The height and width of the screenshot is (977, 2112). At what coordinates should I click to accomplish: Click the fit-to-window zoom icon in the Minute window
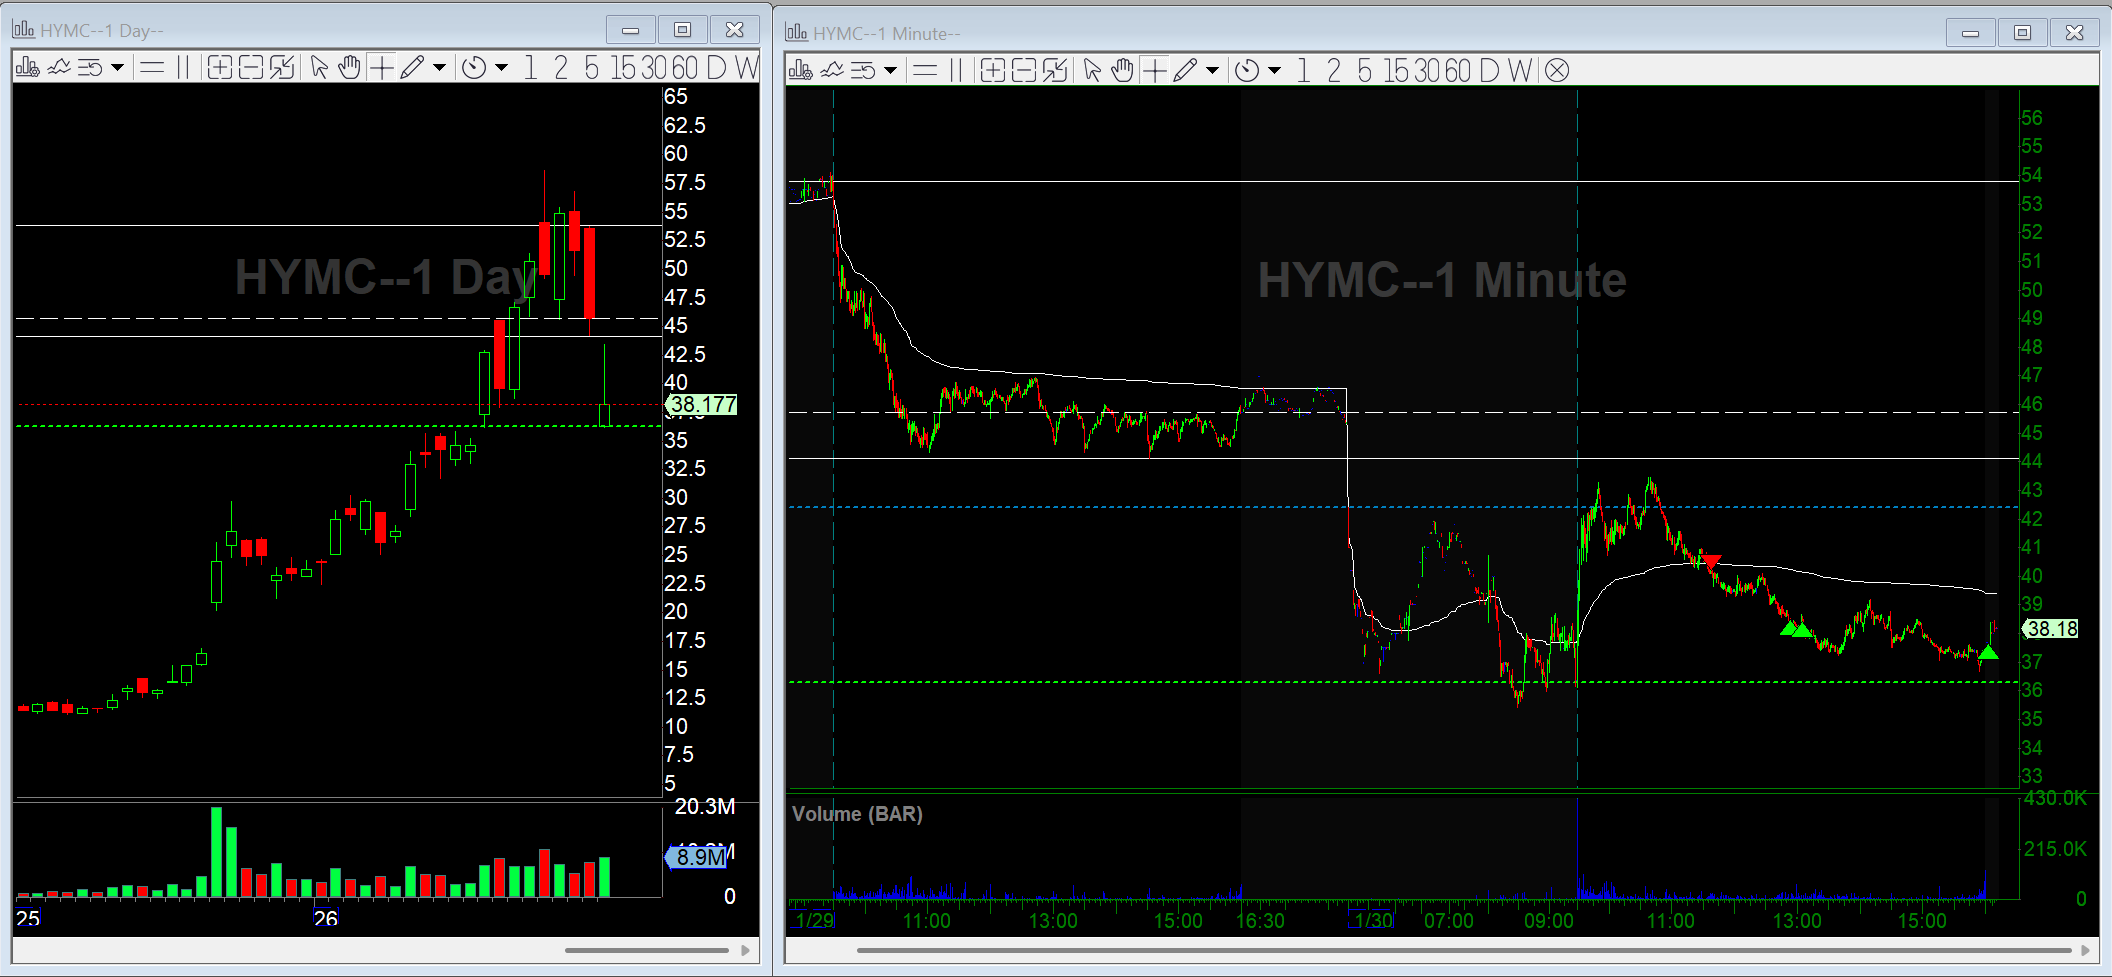(1055, 70)
